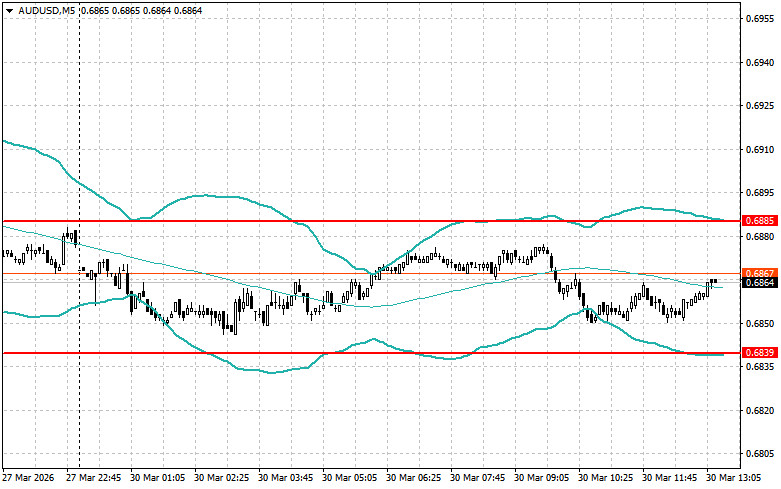
Task: Click the 0.6925 price scale value
Action: pyautogui.click(x=761, y=106)
